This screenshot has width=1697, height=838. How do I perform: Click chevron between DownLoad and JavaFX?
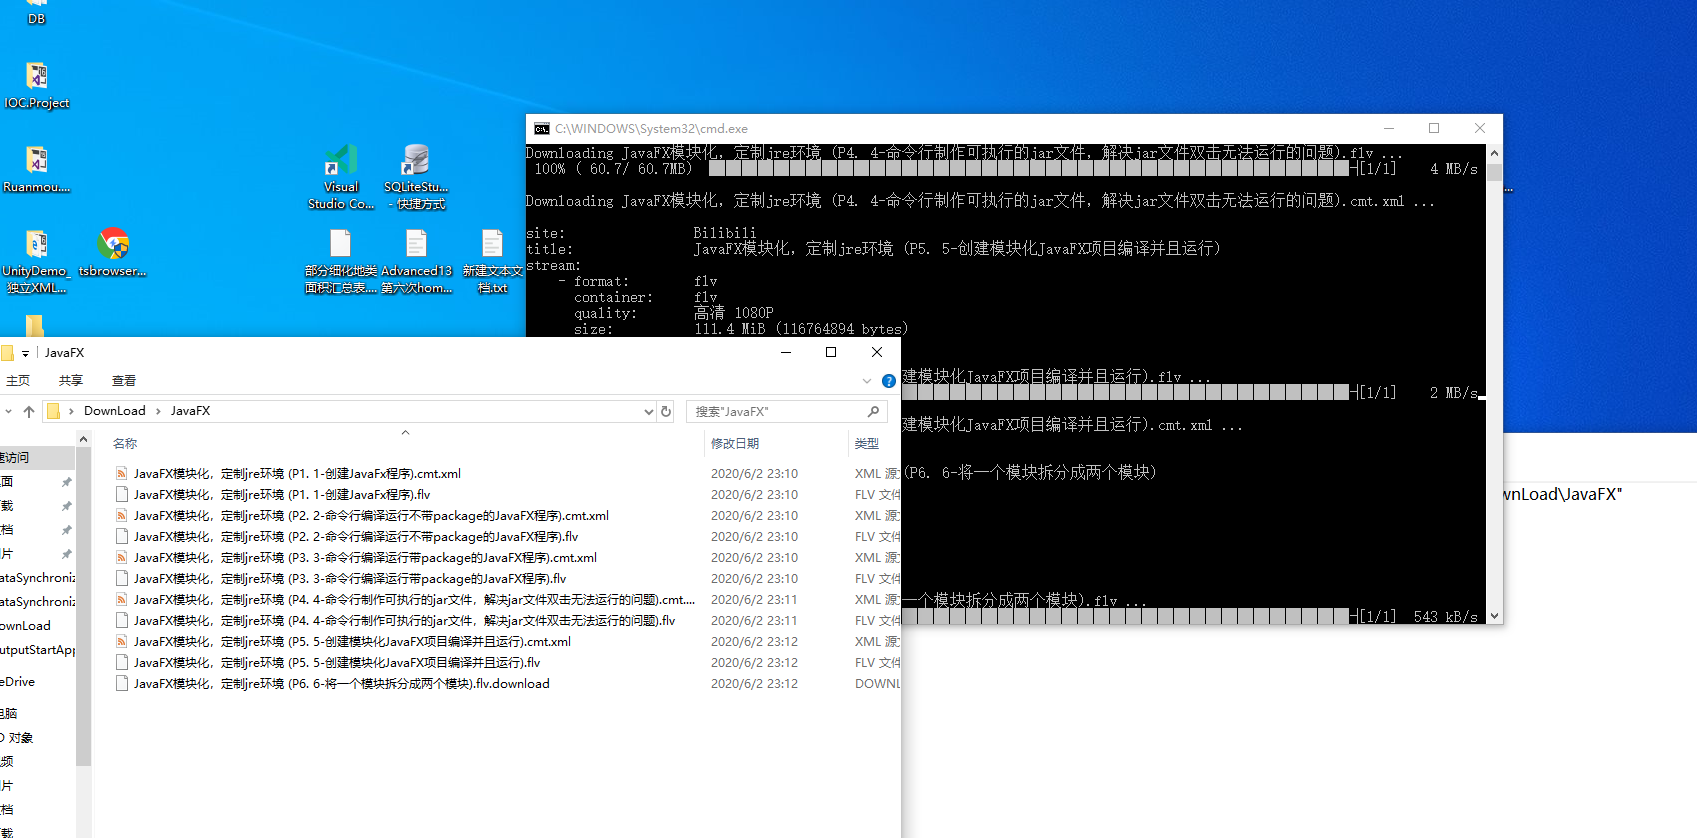click(158, 411)
